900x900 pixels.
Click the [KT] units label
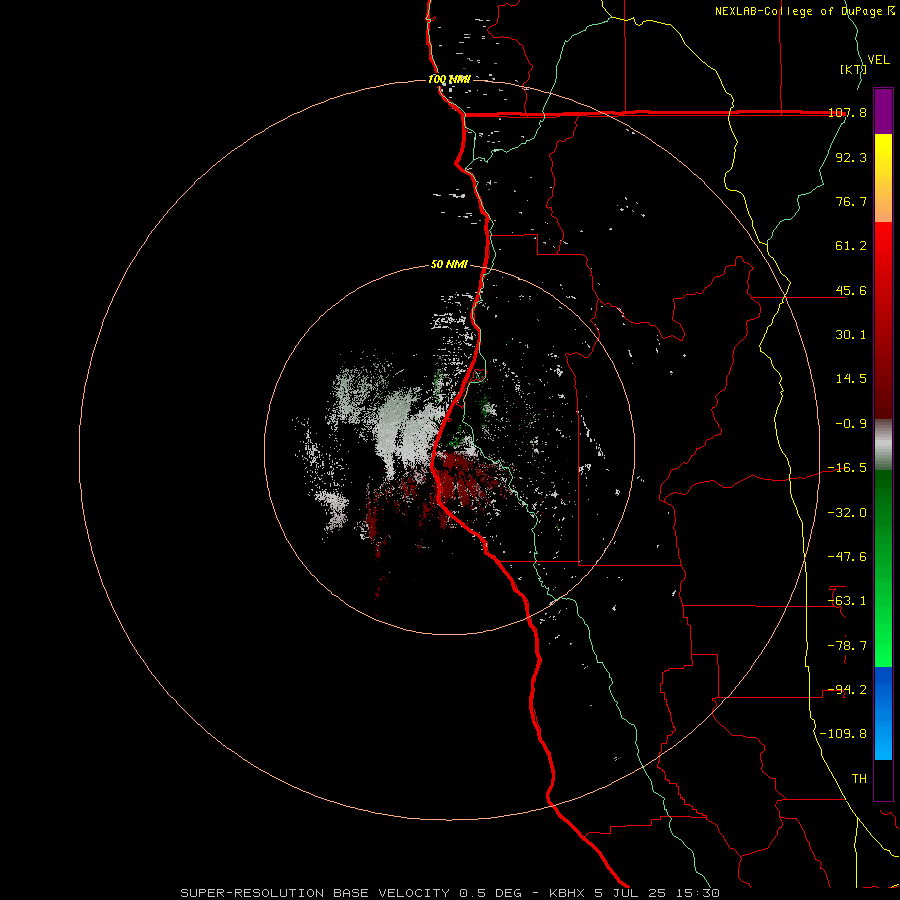853,69
